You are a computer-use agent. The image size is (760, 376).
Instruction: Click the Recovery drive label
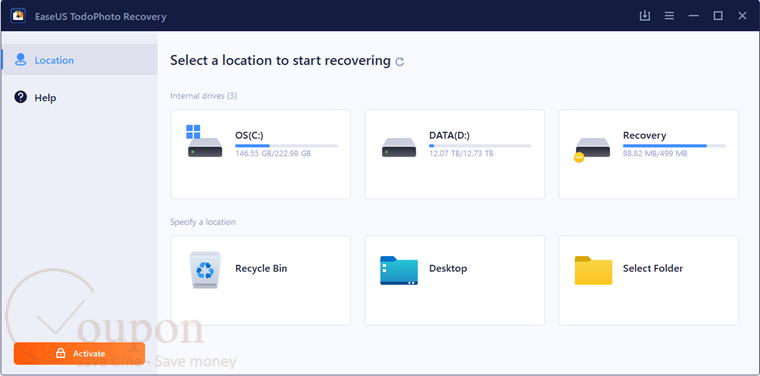coord(645,135)
